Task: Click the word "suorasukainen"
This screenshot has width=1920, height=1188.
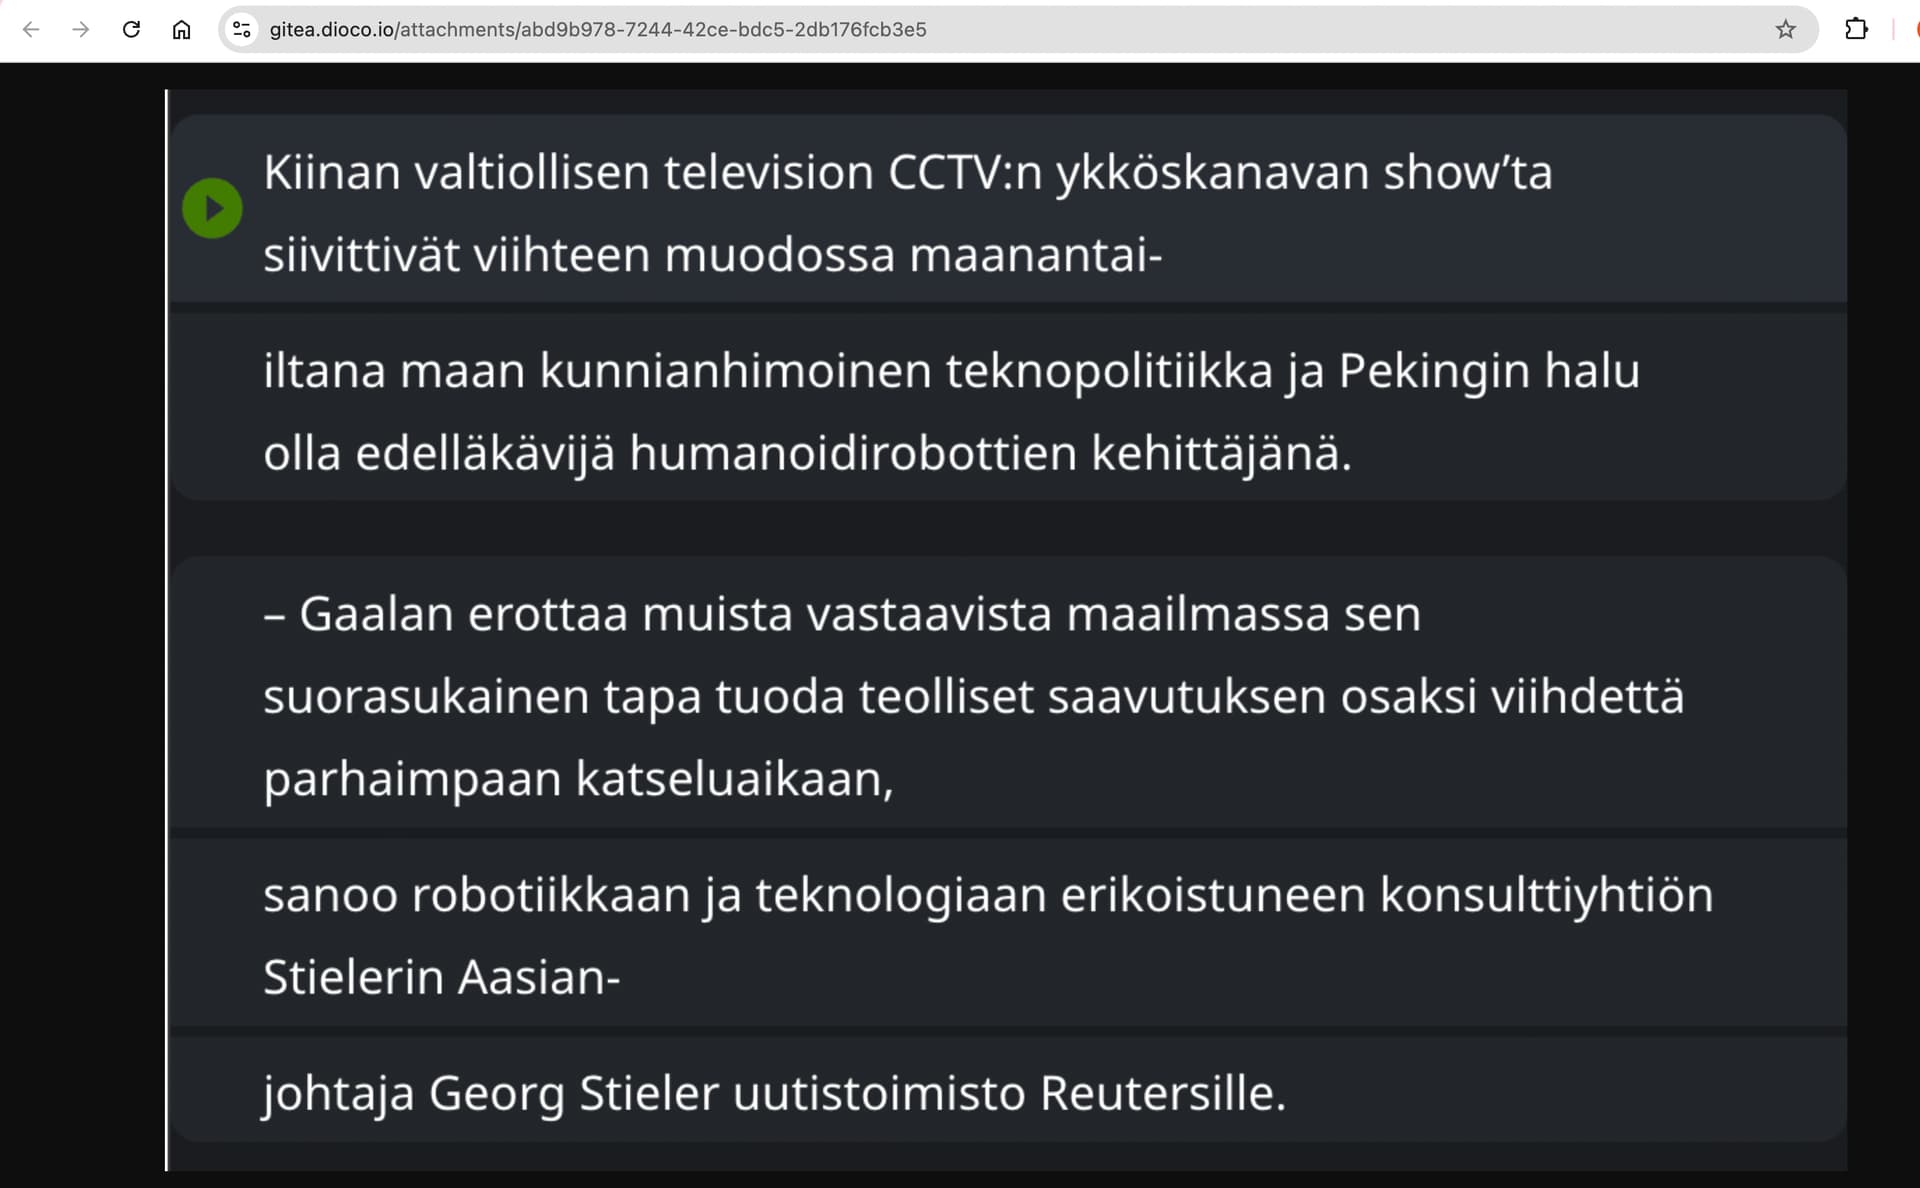Action: (x=426, y=697)
